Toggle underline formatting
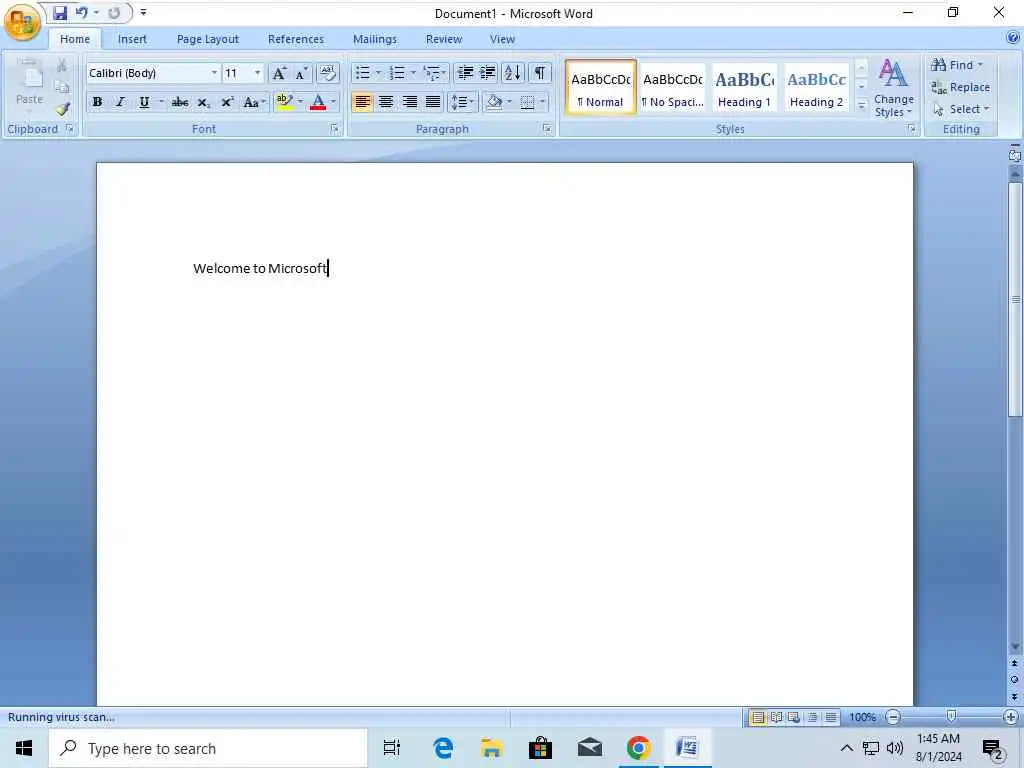Viewport: 1024px width, 768px height. point(144,102)
